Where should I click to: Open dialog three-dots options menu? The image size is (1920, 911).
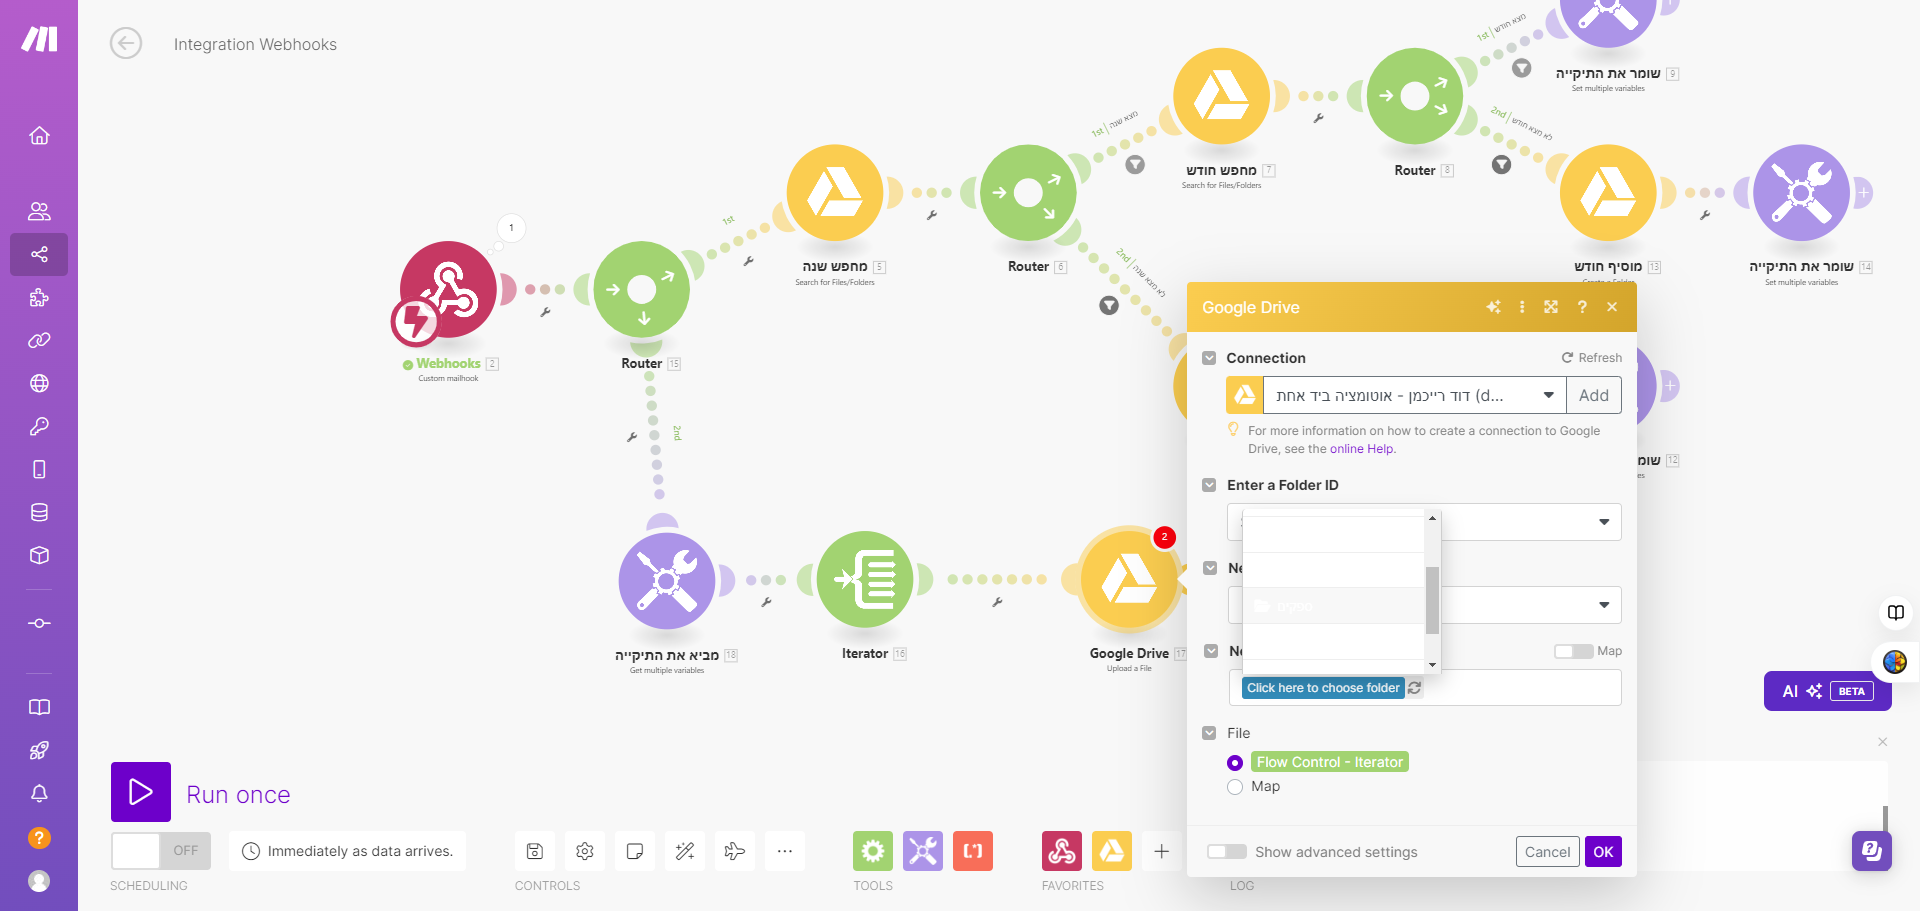(x=1522, y=307)
